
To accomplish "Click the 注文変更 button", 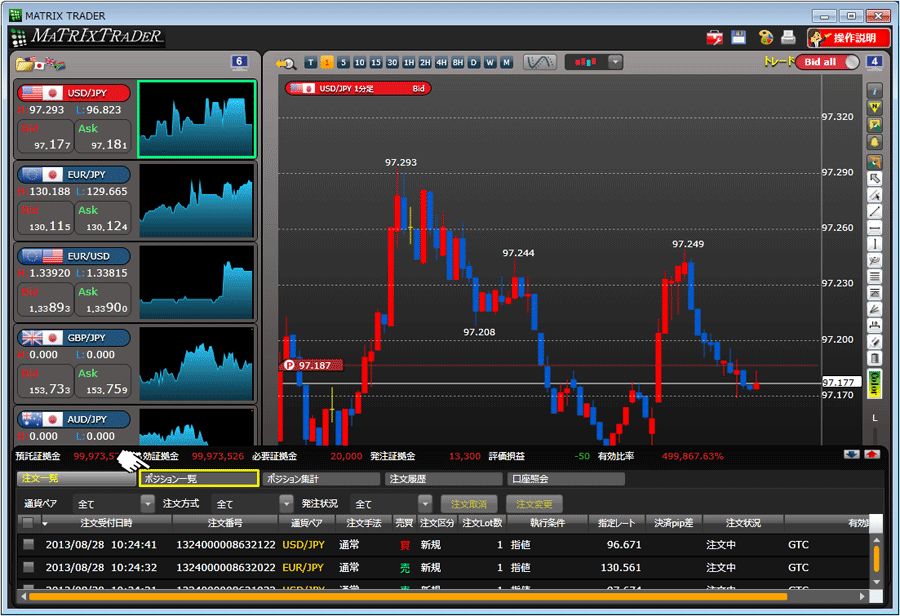I will [x=534, y=504].
